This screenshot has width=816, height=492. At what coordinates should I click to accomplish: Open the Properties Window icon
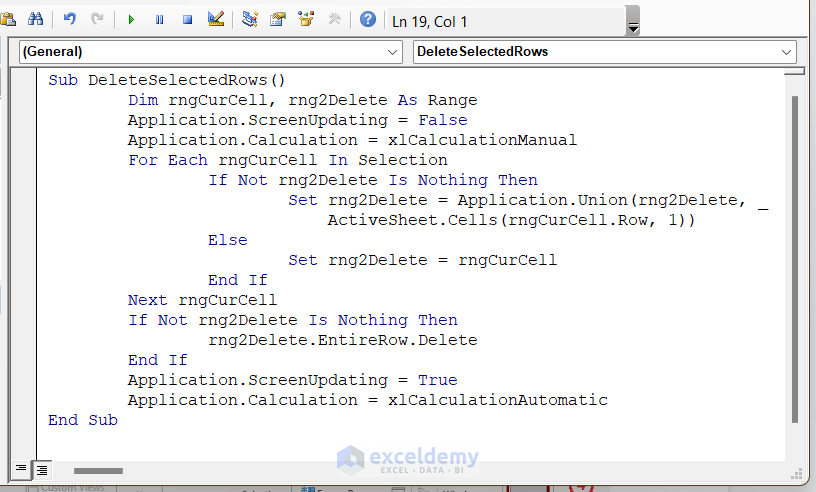click(278, 20)
